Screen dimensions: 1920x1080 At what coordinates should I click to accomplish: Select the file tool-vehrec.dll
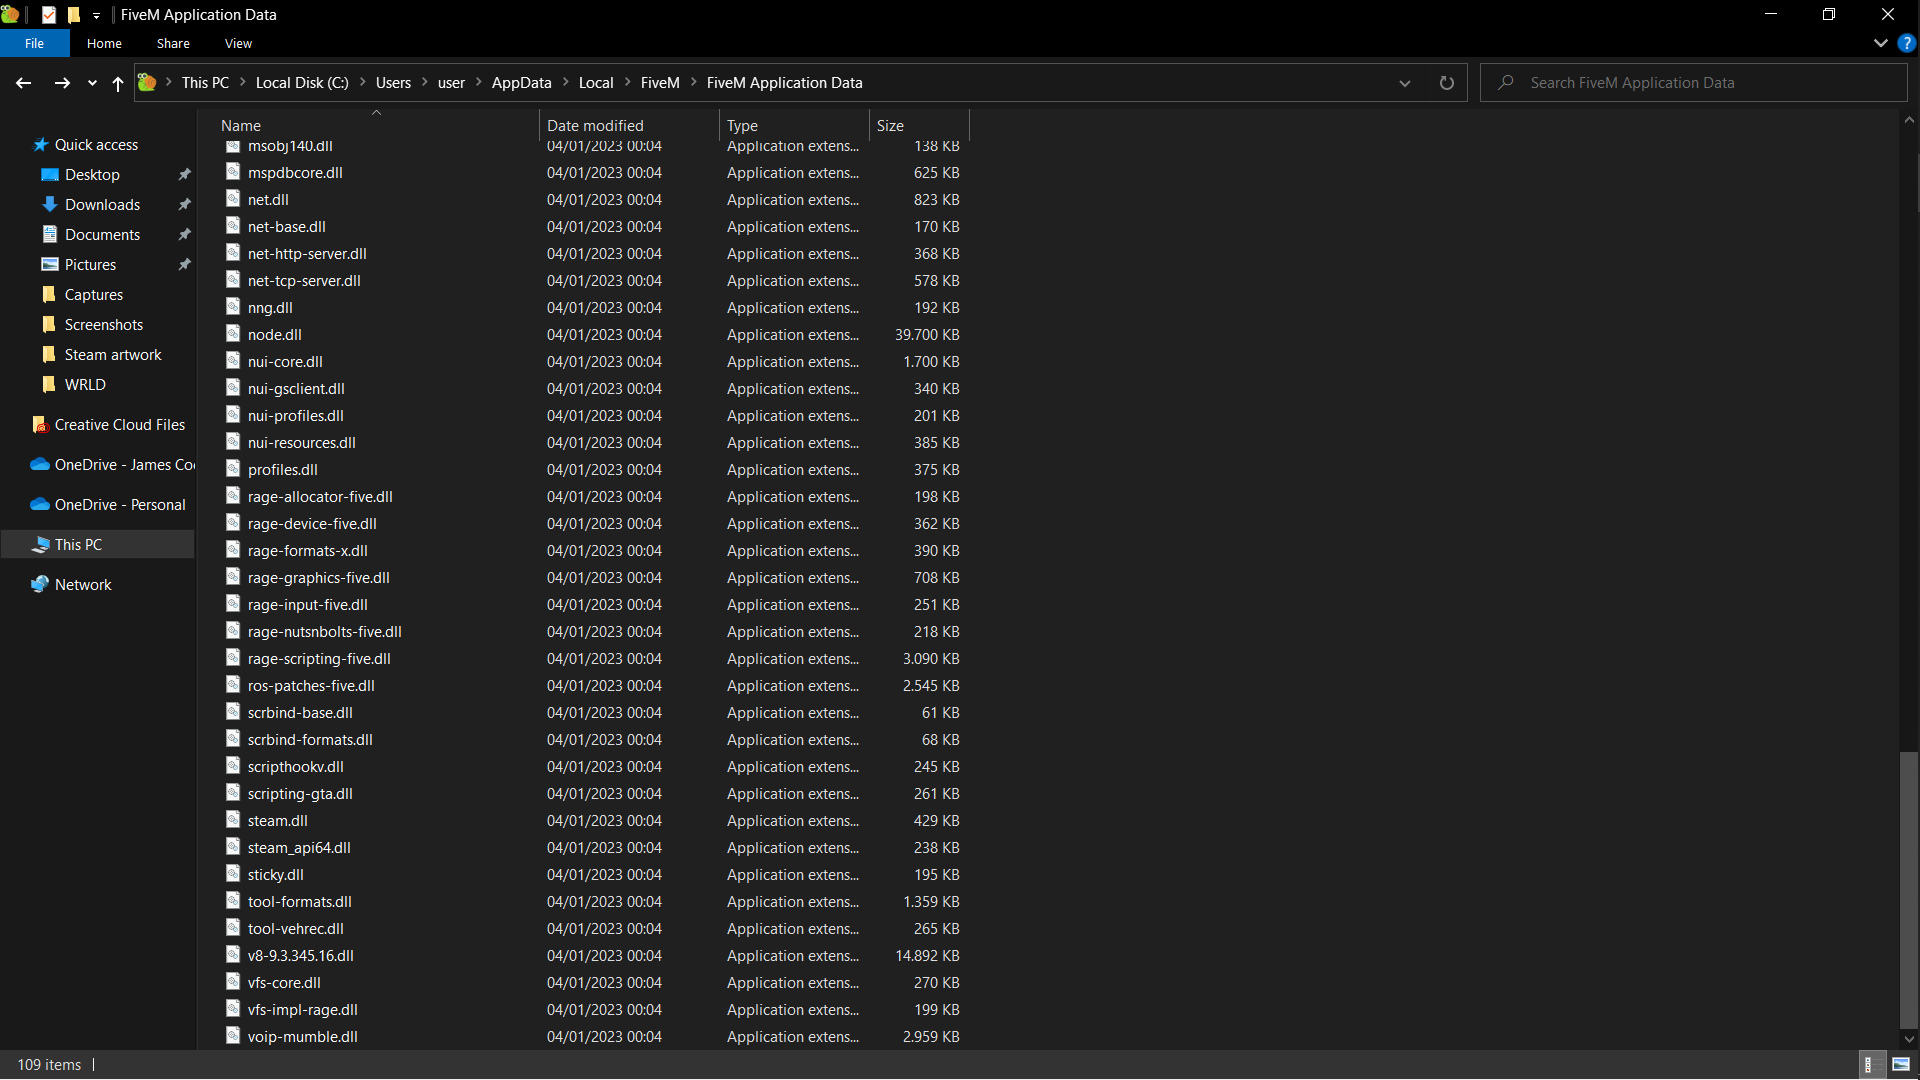(296, 929)
